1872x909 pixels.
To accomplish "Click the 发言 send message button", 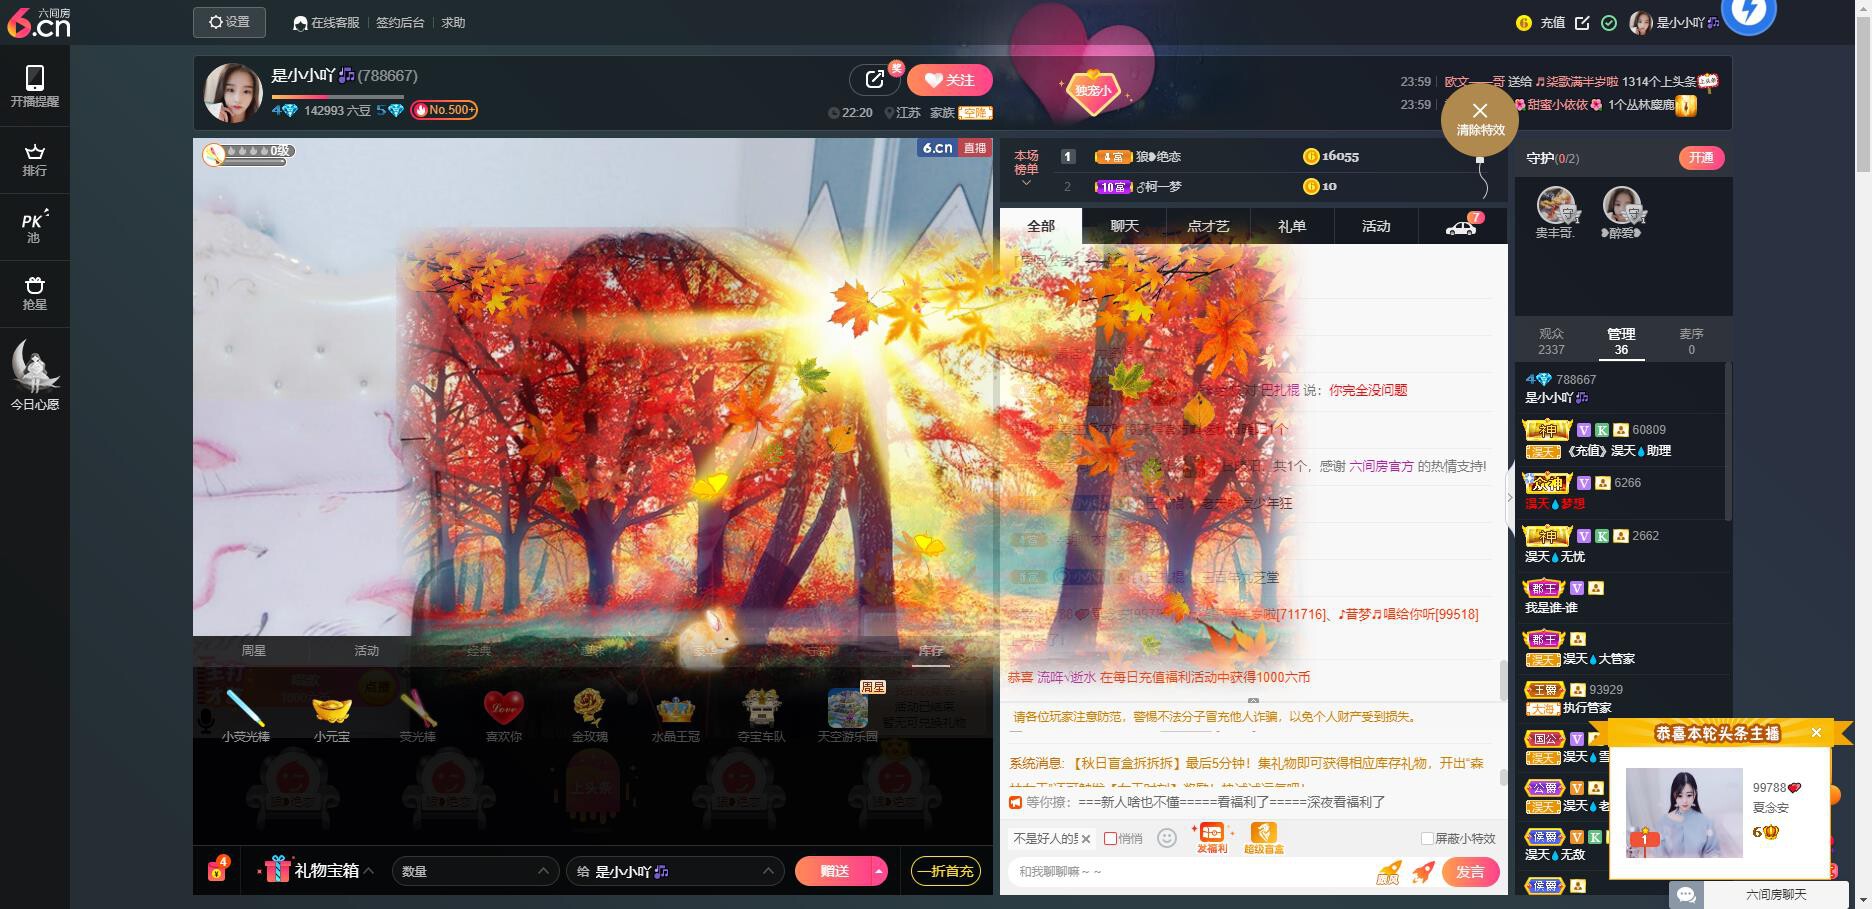I will [x=1470, y=872].
